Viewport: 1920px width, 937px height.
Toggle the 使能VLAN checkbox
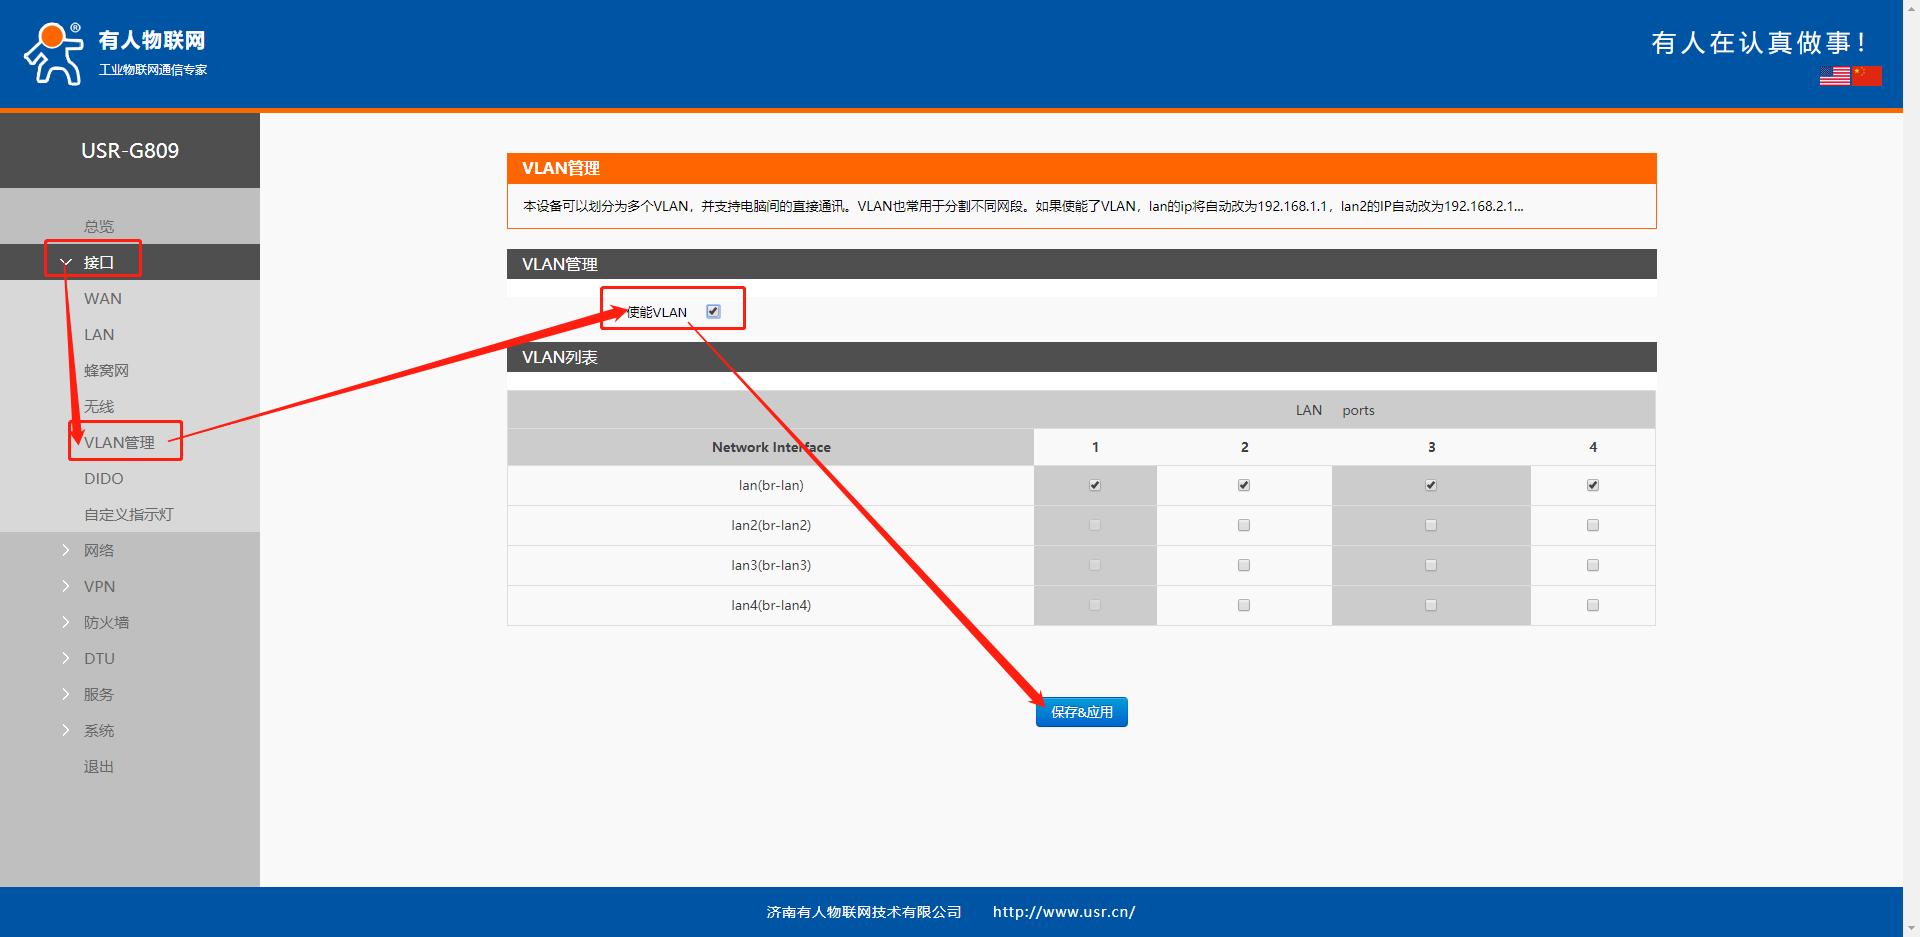pyautogui.click(x=713, y=312)
